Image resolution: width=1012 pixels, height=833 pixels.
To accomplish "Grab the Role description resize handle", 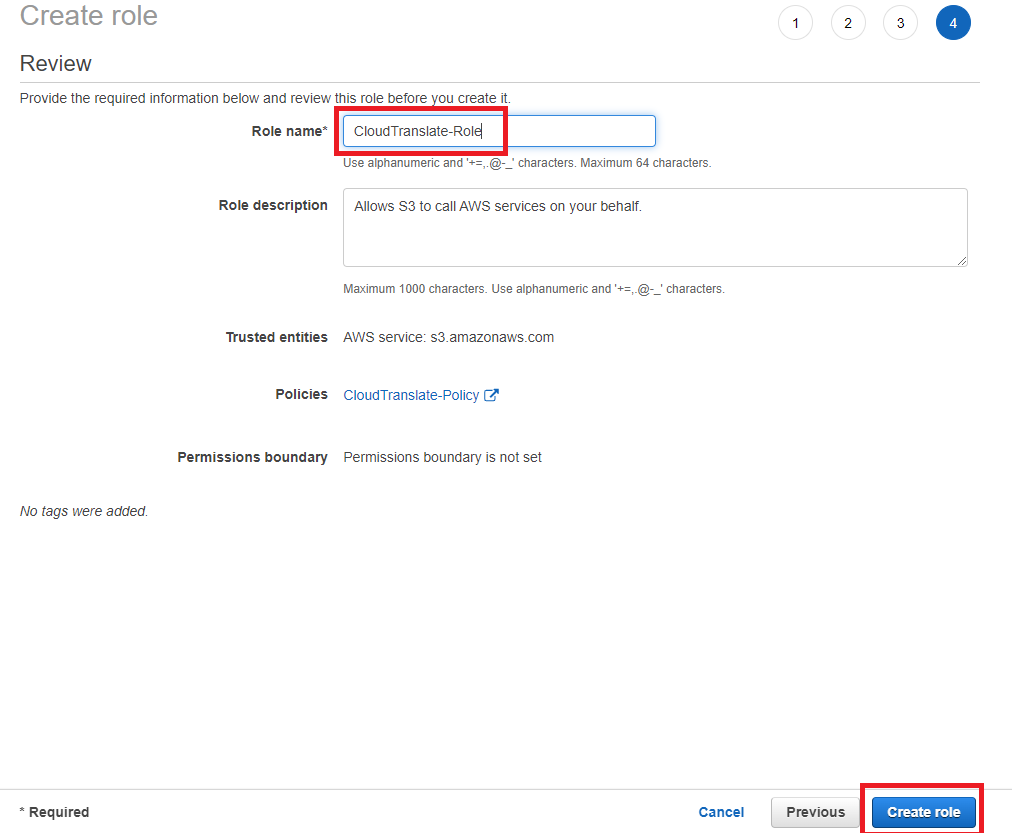I will pyautogui.click(x=961, y=260).
